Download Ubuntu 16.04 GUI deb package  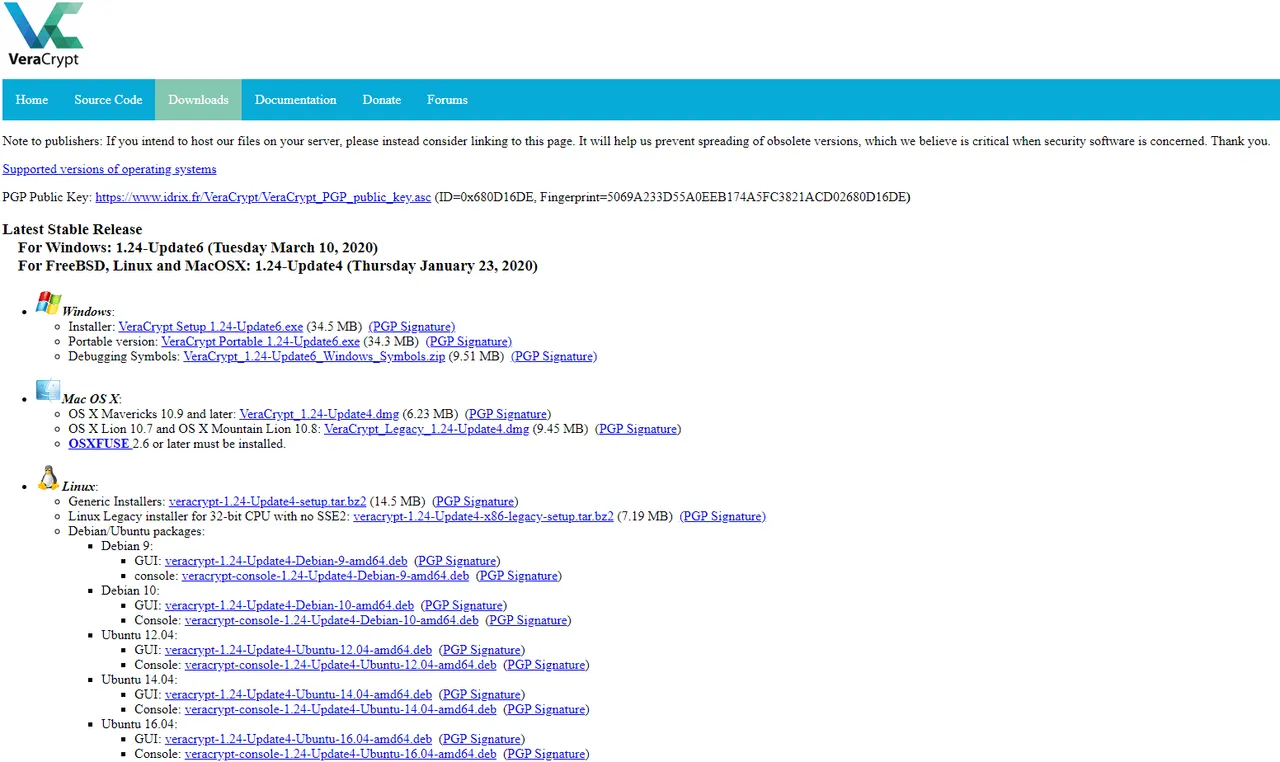[298, 739]
